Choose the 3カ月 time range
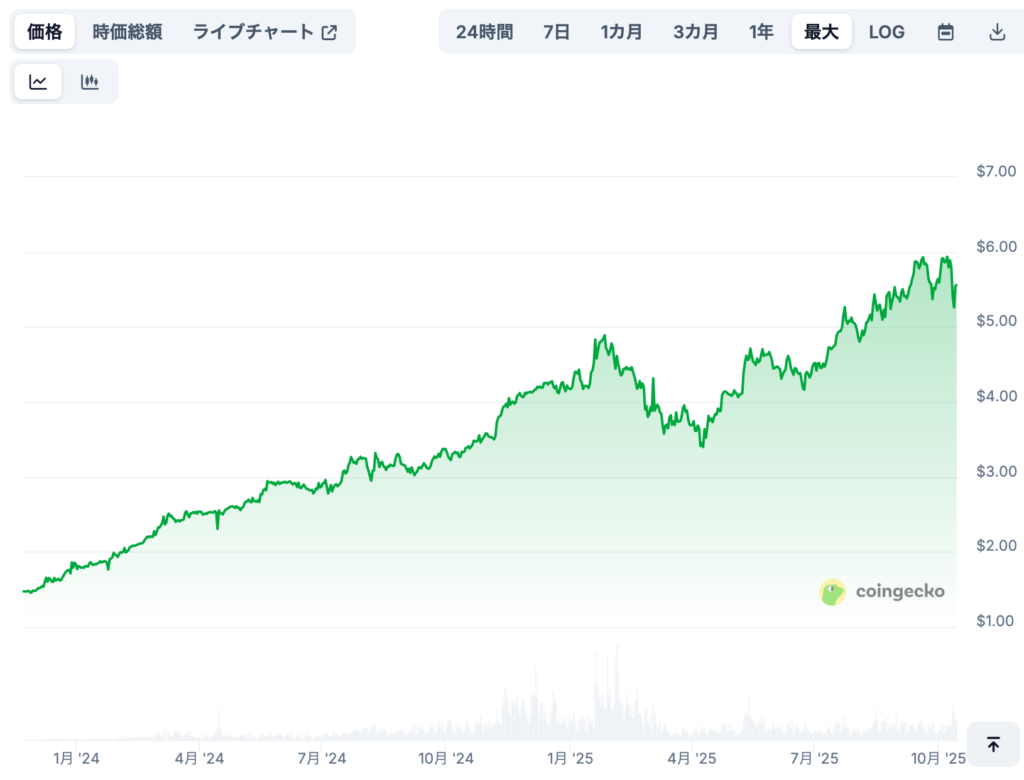The image size is (1024, 780). [x=696, y=32]
